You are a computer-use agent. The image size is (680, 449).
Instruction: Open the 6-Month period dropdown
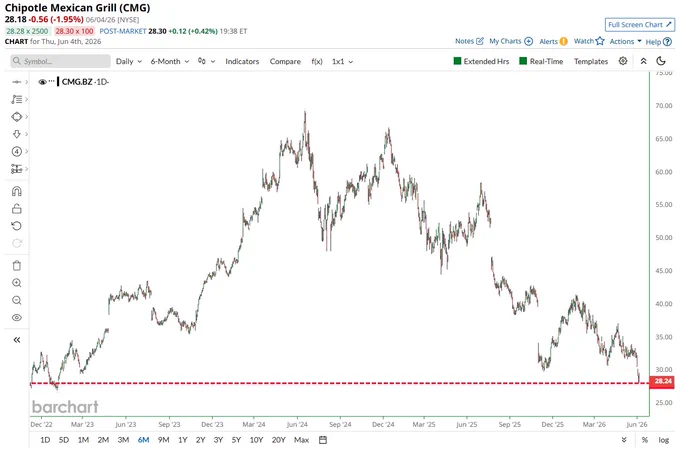coord(170,61)
